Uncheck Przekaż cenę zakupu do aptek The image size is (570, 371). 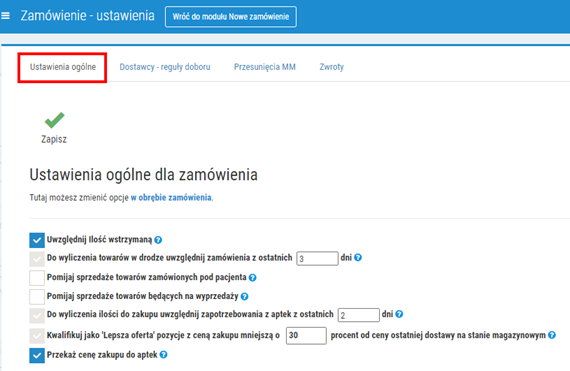(x=37, y=355)
